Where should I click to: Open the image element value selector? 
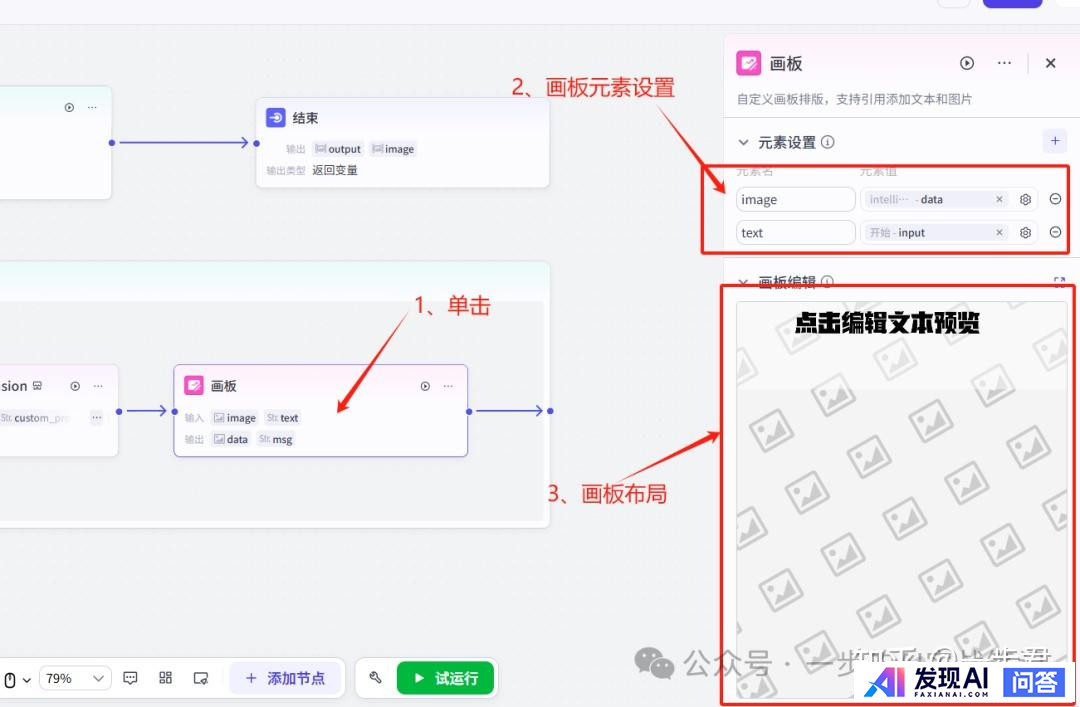point(935,199)
